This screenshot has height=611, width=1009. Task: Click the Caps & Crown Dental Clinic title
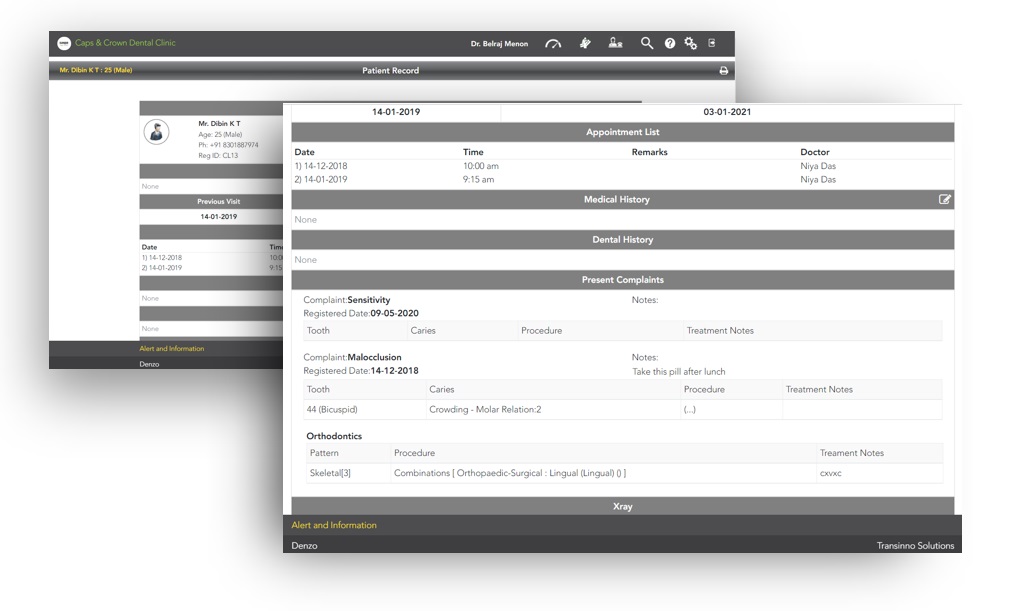coord(125,43)
